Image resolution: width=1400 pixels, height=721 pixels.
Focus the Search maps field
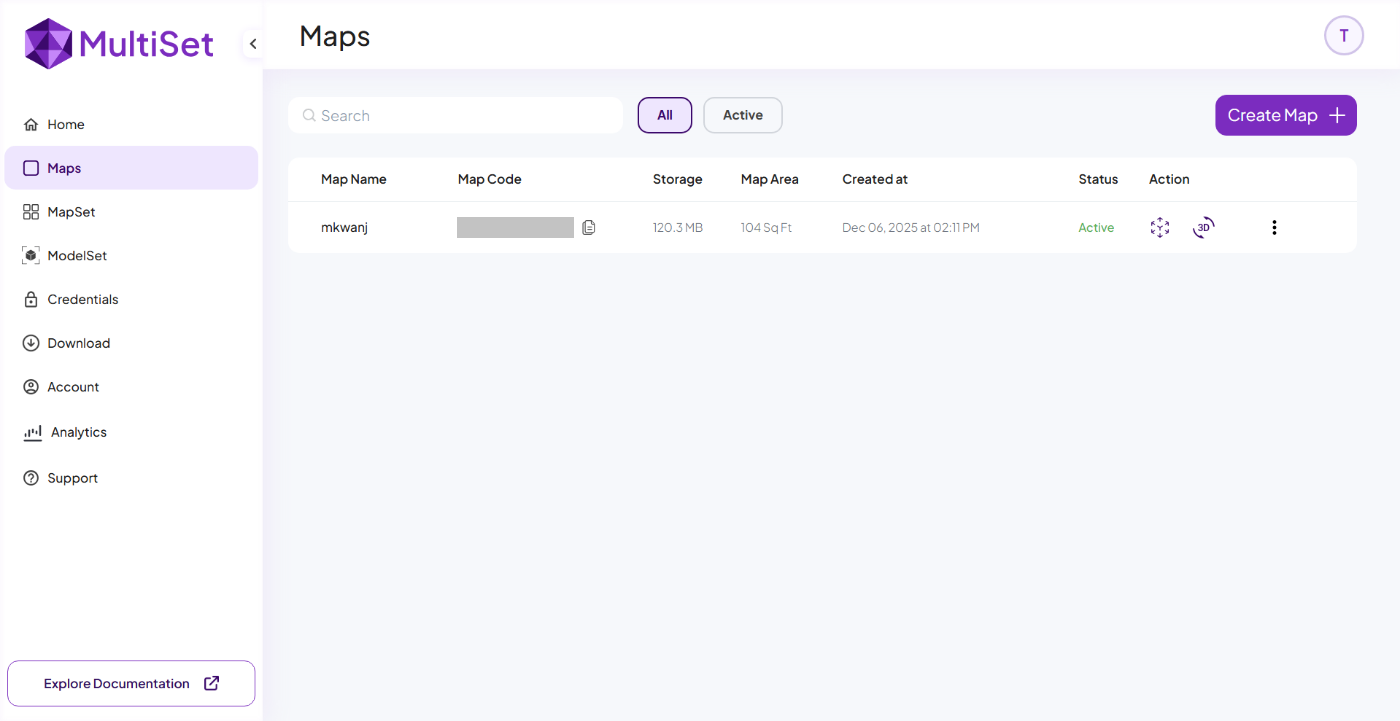pos(456,115)
